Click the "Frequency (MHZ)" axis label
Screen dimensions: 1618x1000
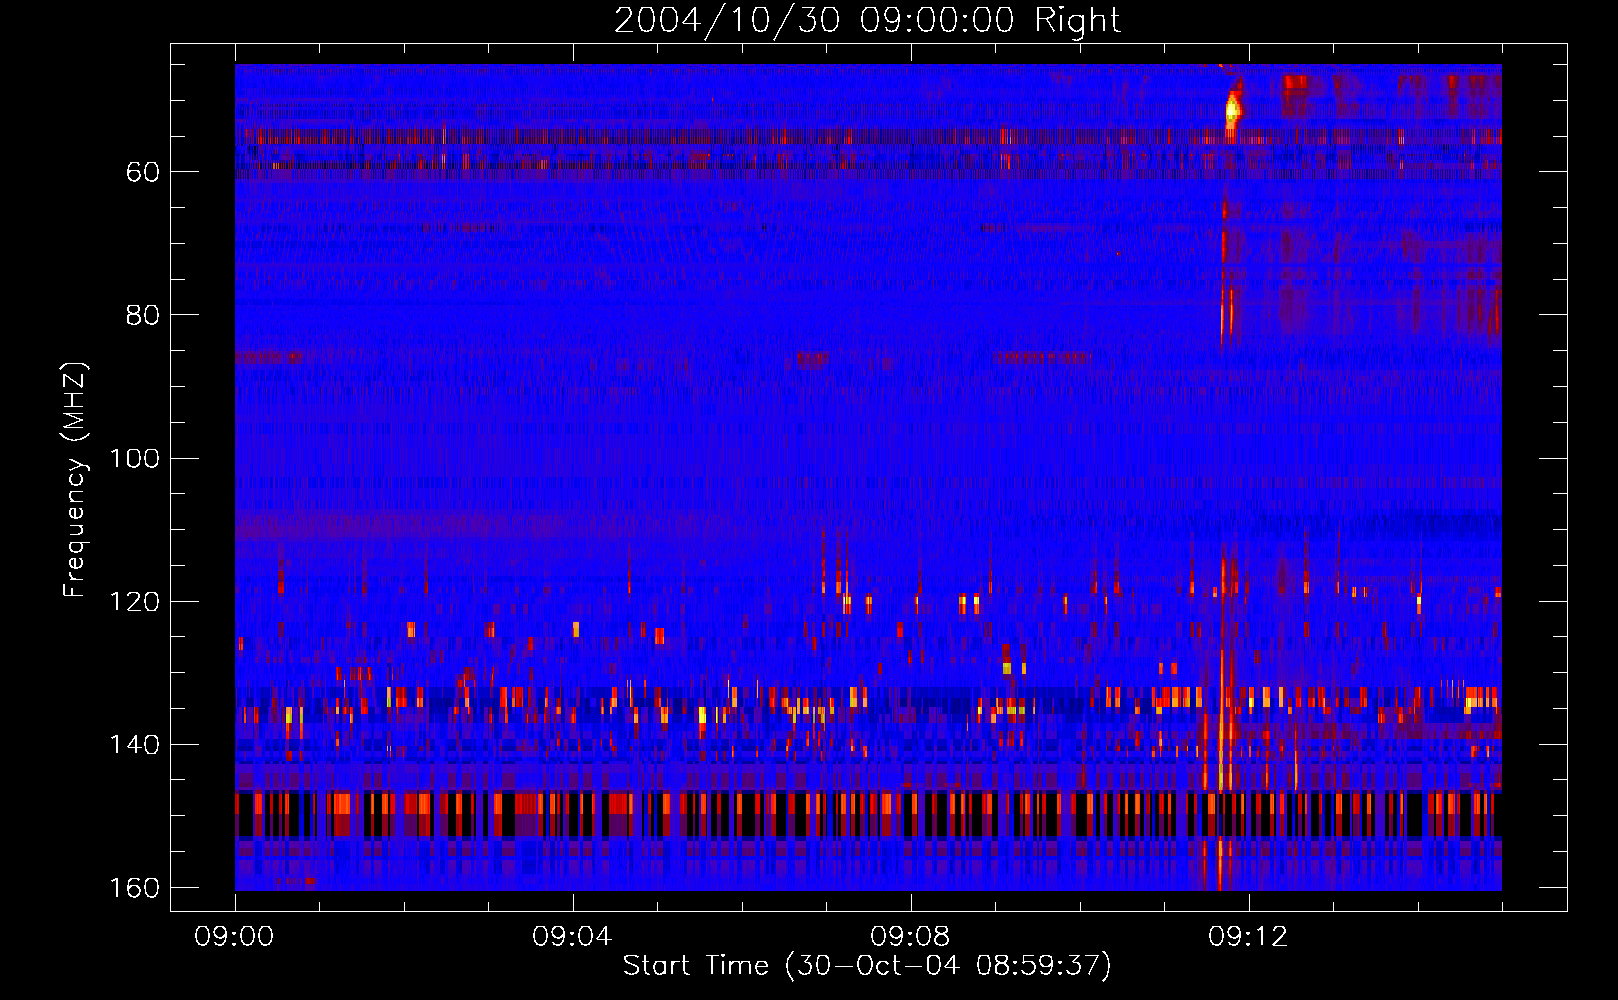[75, 480]
